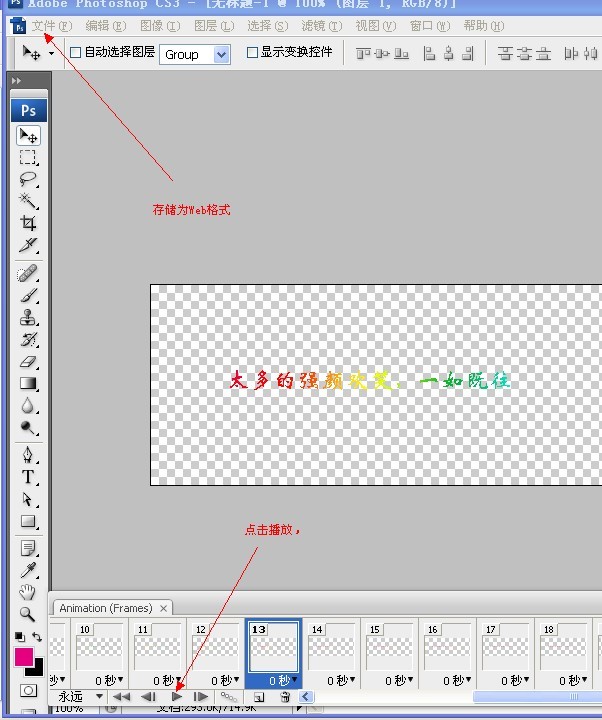Switch to Animation (Frames) tab
The height and width of the screenshot is (720, 602).
pyautogui.click(x=106, y=608)
